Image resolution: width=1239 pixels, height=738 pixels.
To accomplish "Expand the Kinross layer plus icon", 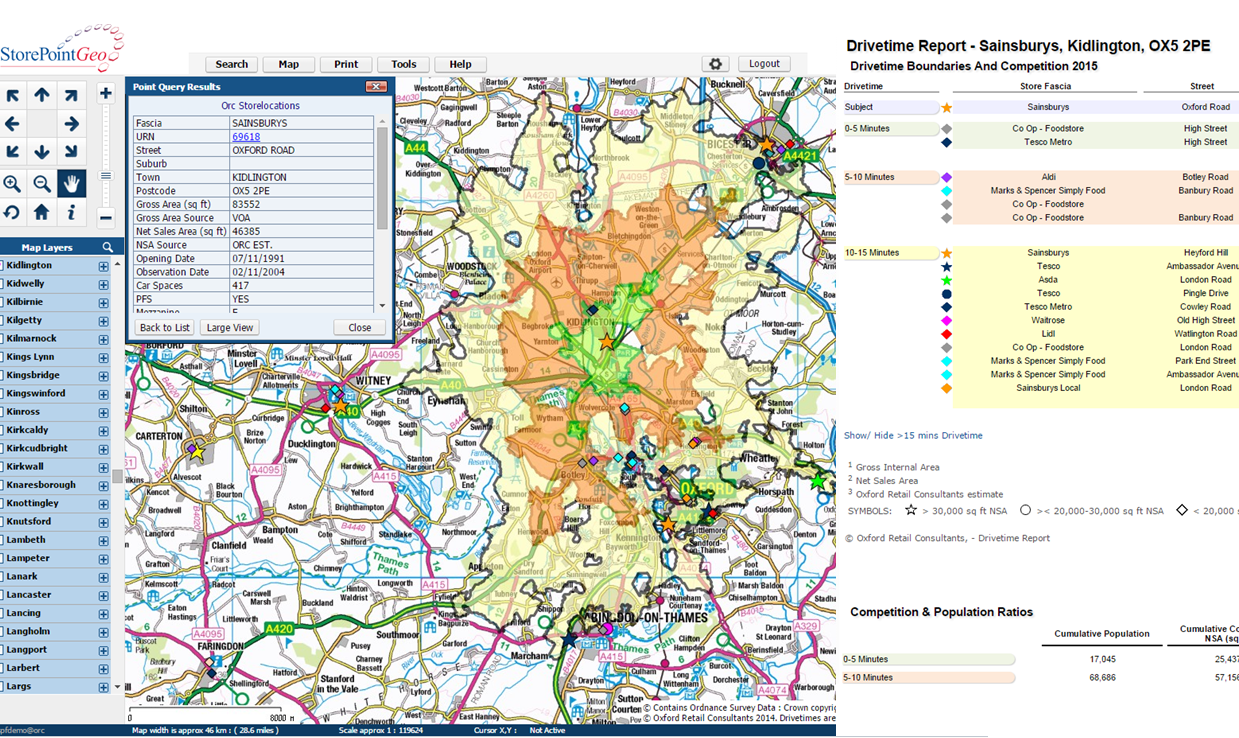I will pos(103,412).
